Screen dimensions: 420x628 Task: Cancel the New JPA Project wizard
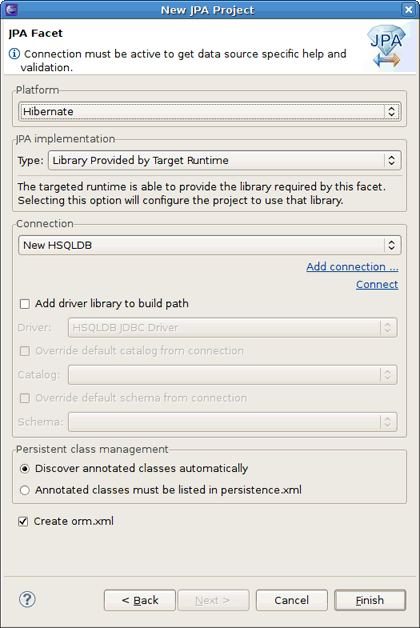tap(292, 600)
